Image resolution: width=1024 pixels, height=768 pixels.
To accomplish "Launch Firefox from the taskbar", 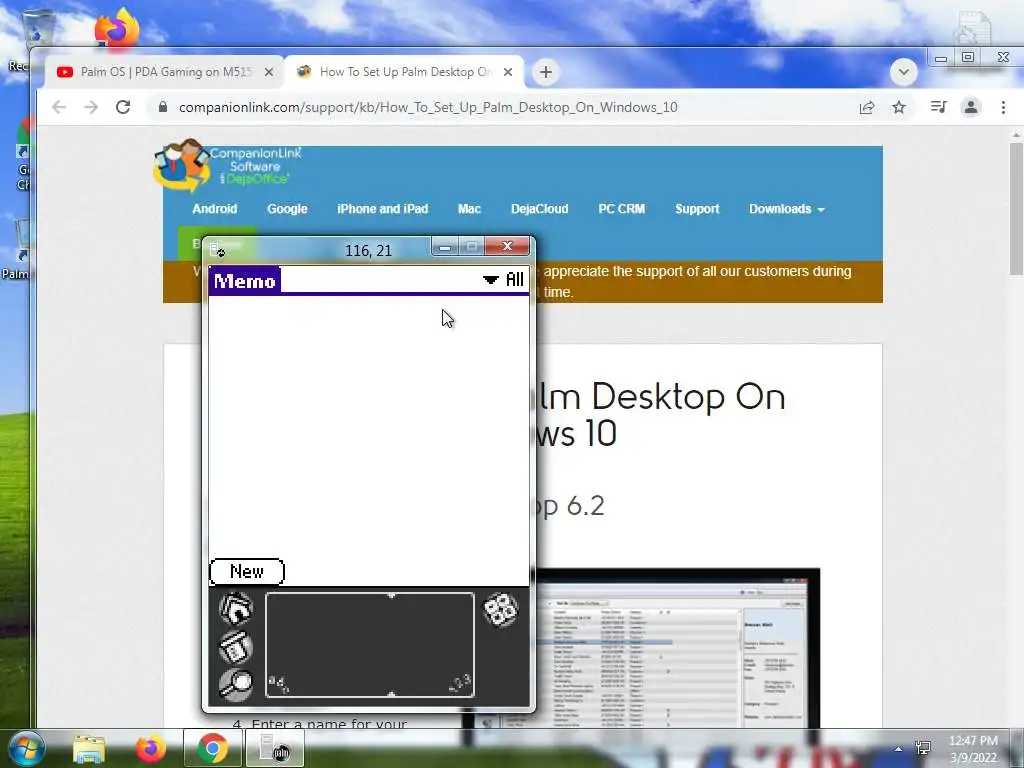I will 150,749.
